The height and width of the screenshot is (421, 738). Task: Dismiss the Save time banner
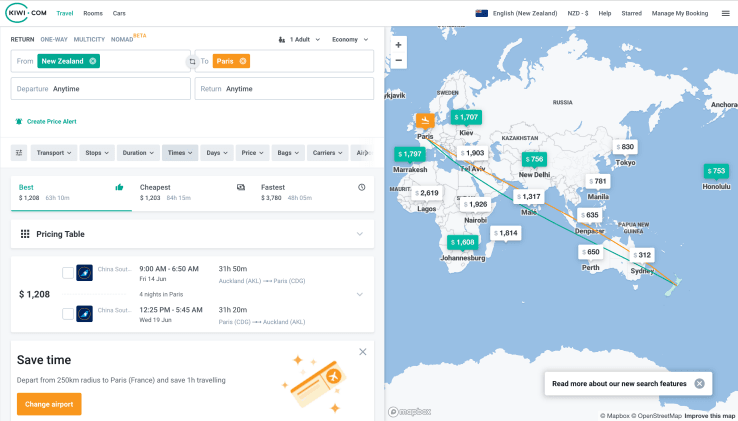pyautogui.click(x=363, y=352)
